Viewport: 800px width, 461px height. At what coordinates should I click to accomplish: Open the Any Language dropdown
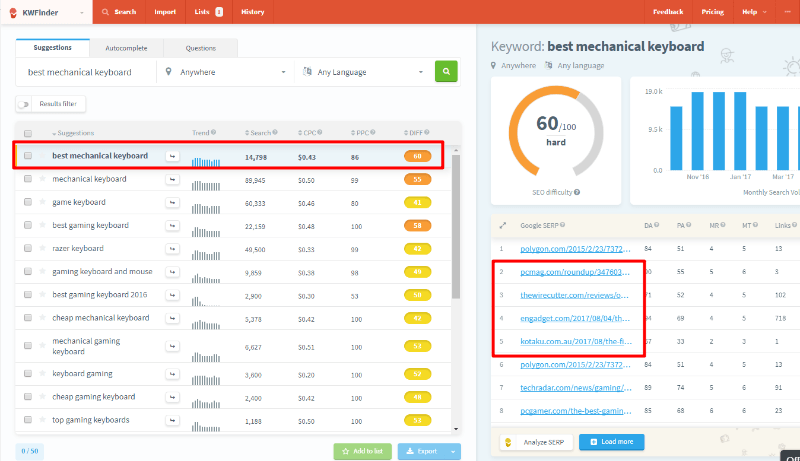point(363,72)
